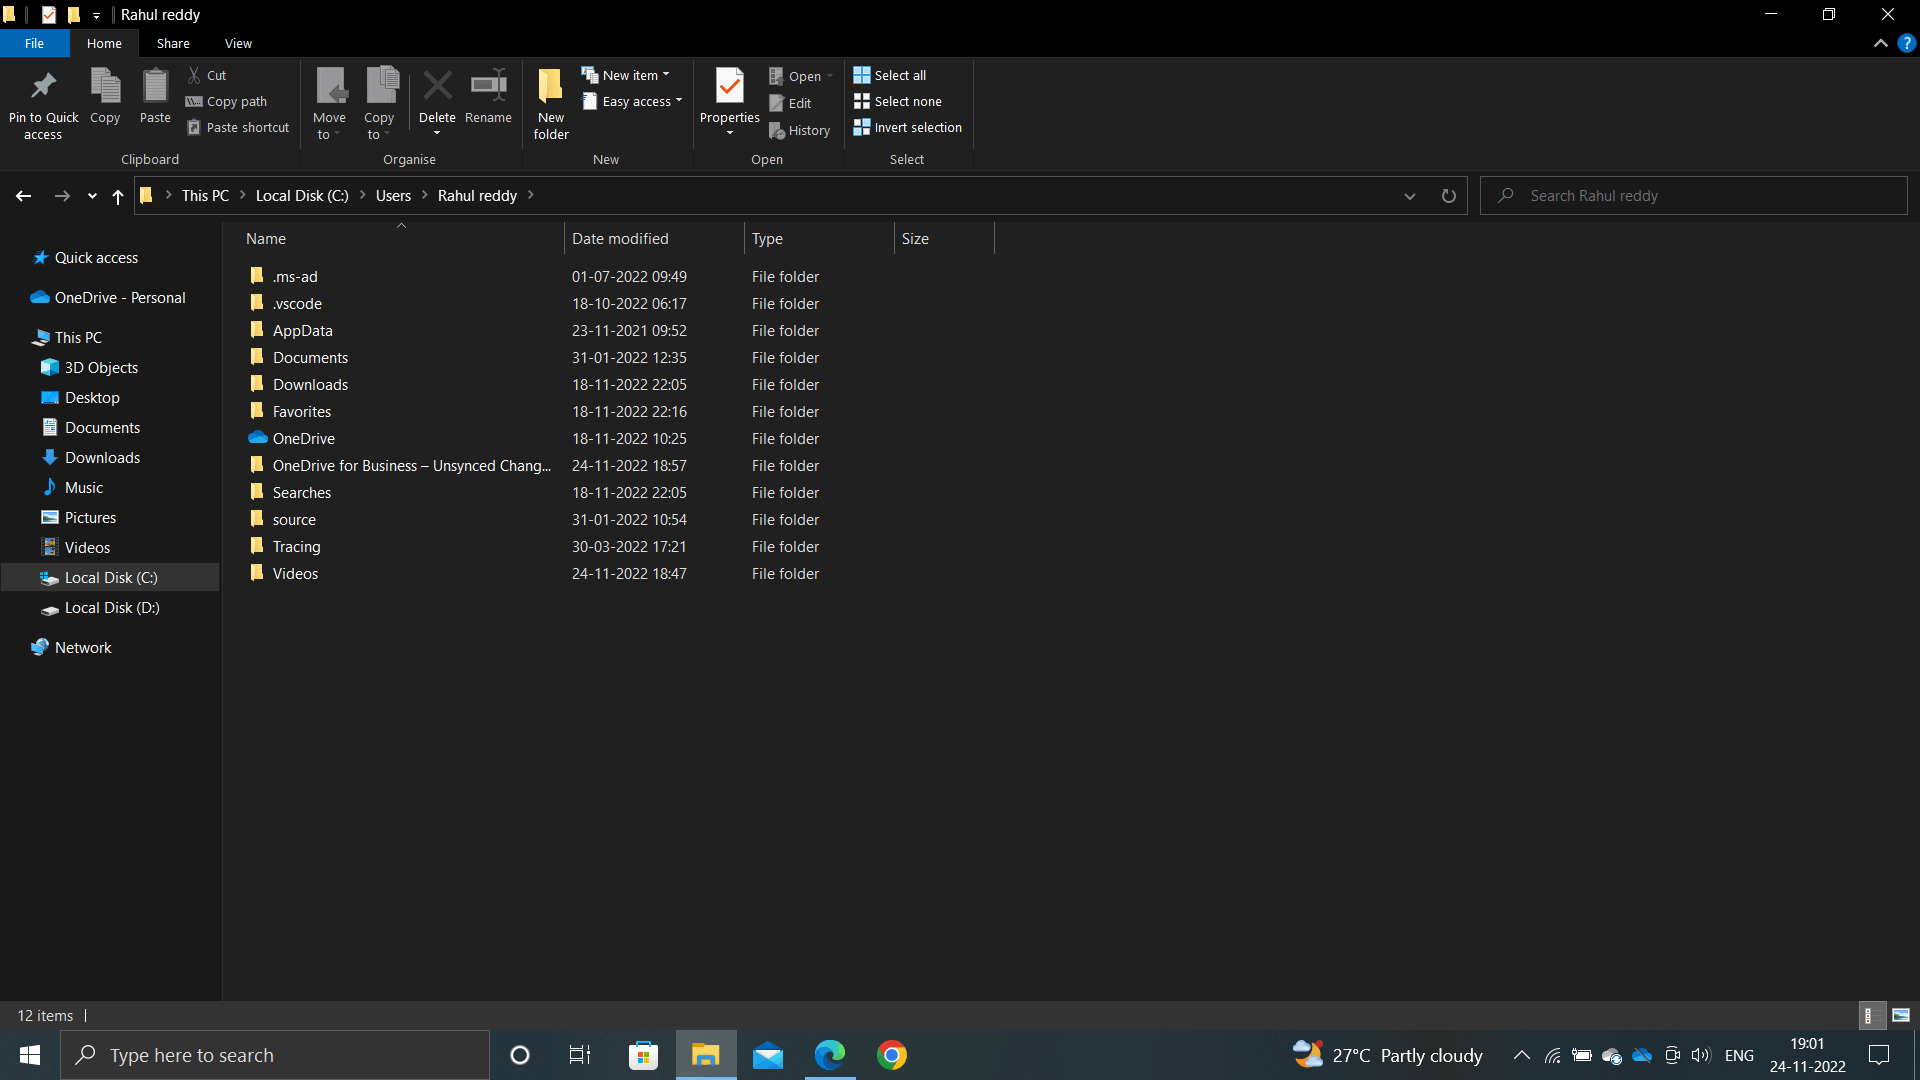Switch to the Share tab
Image resolution: width=1920 pixels, height=1080 pixels.
coord(173,43)
